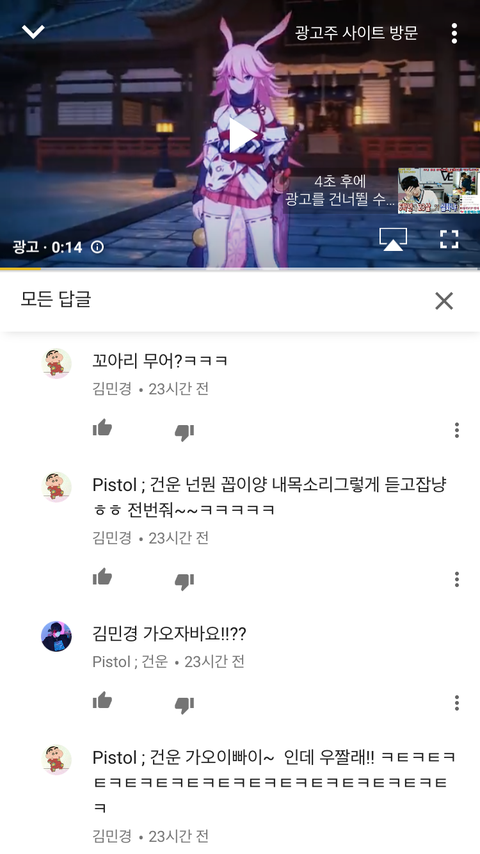The image size is (480, 854).
Task: Close the all replies panel
Action: [x=444, y=301]
